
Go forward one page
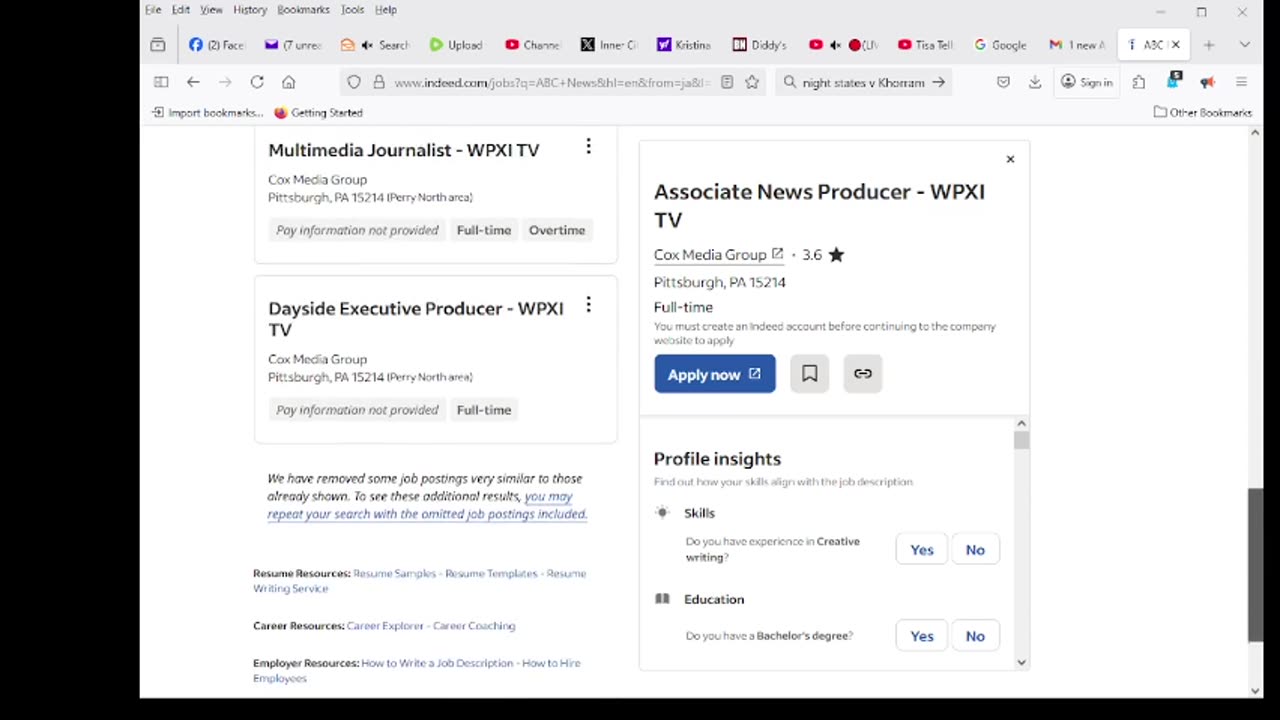(225, 82)
